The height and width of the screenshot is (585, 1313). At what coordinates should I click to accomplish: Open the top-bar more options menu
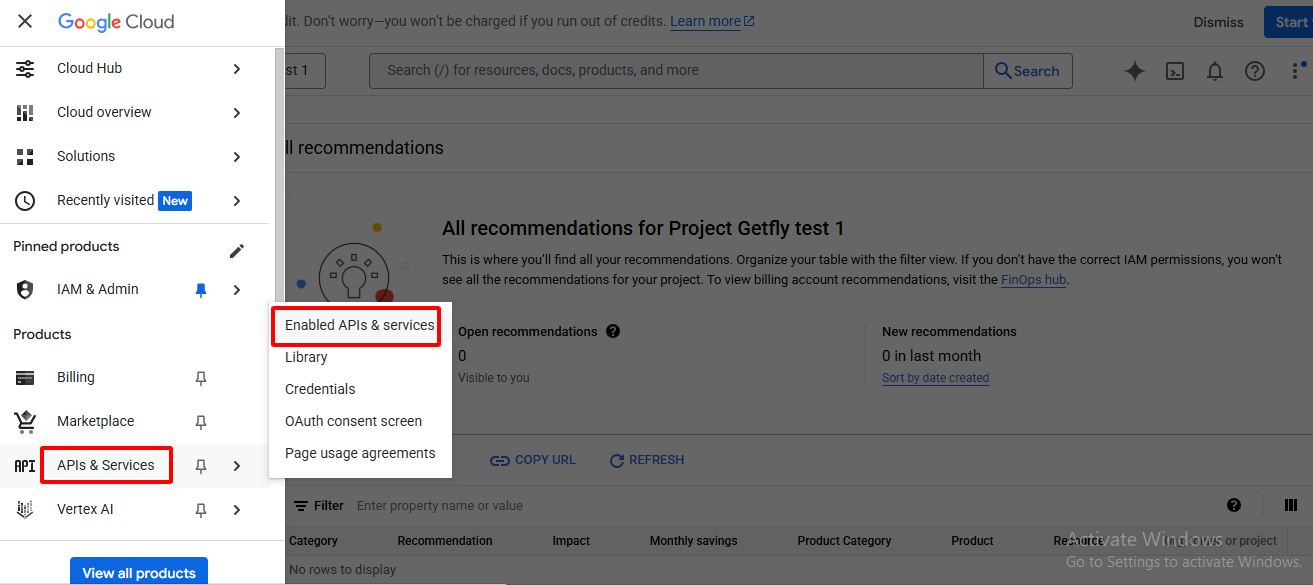pyautogui.click(x=1296, y=71)
